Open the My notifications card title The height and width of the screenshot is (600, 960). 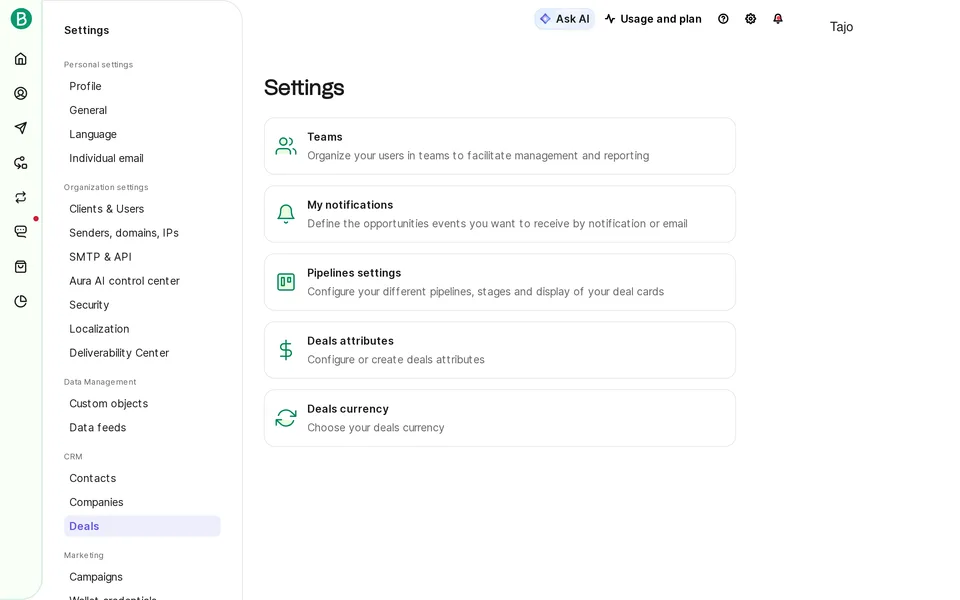(x=350, y=205)
